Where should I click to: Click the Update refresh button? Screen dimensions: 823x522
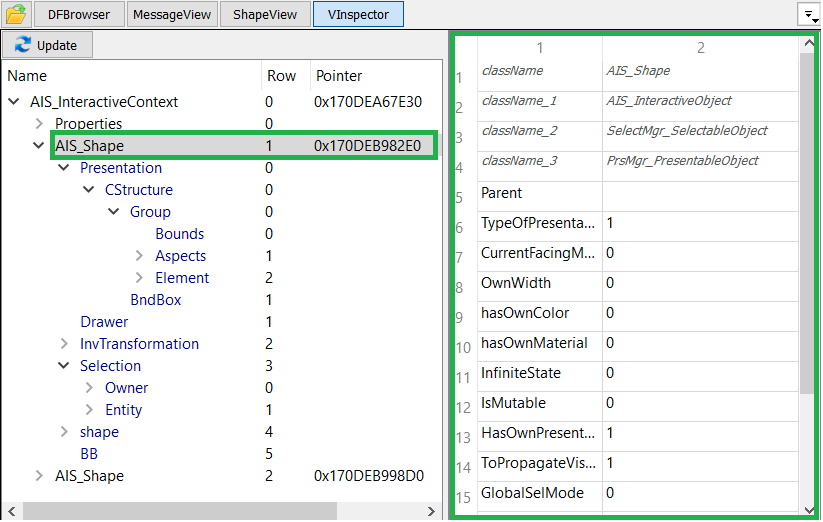[x=47, y=45]
